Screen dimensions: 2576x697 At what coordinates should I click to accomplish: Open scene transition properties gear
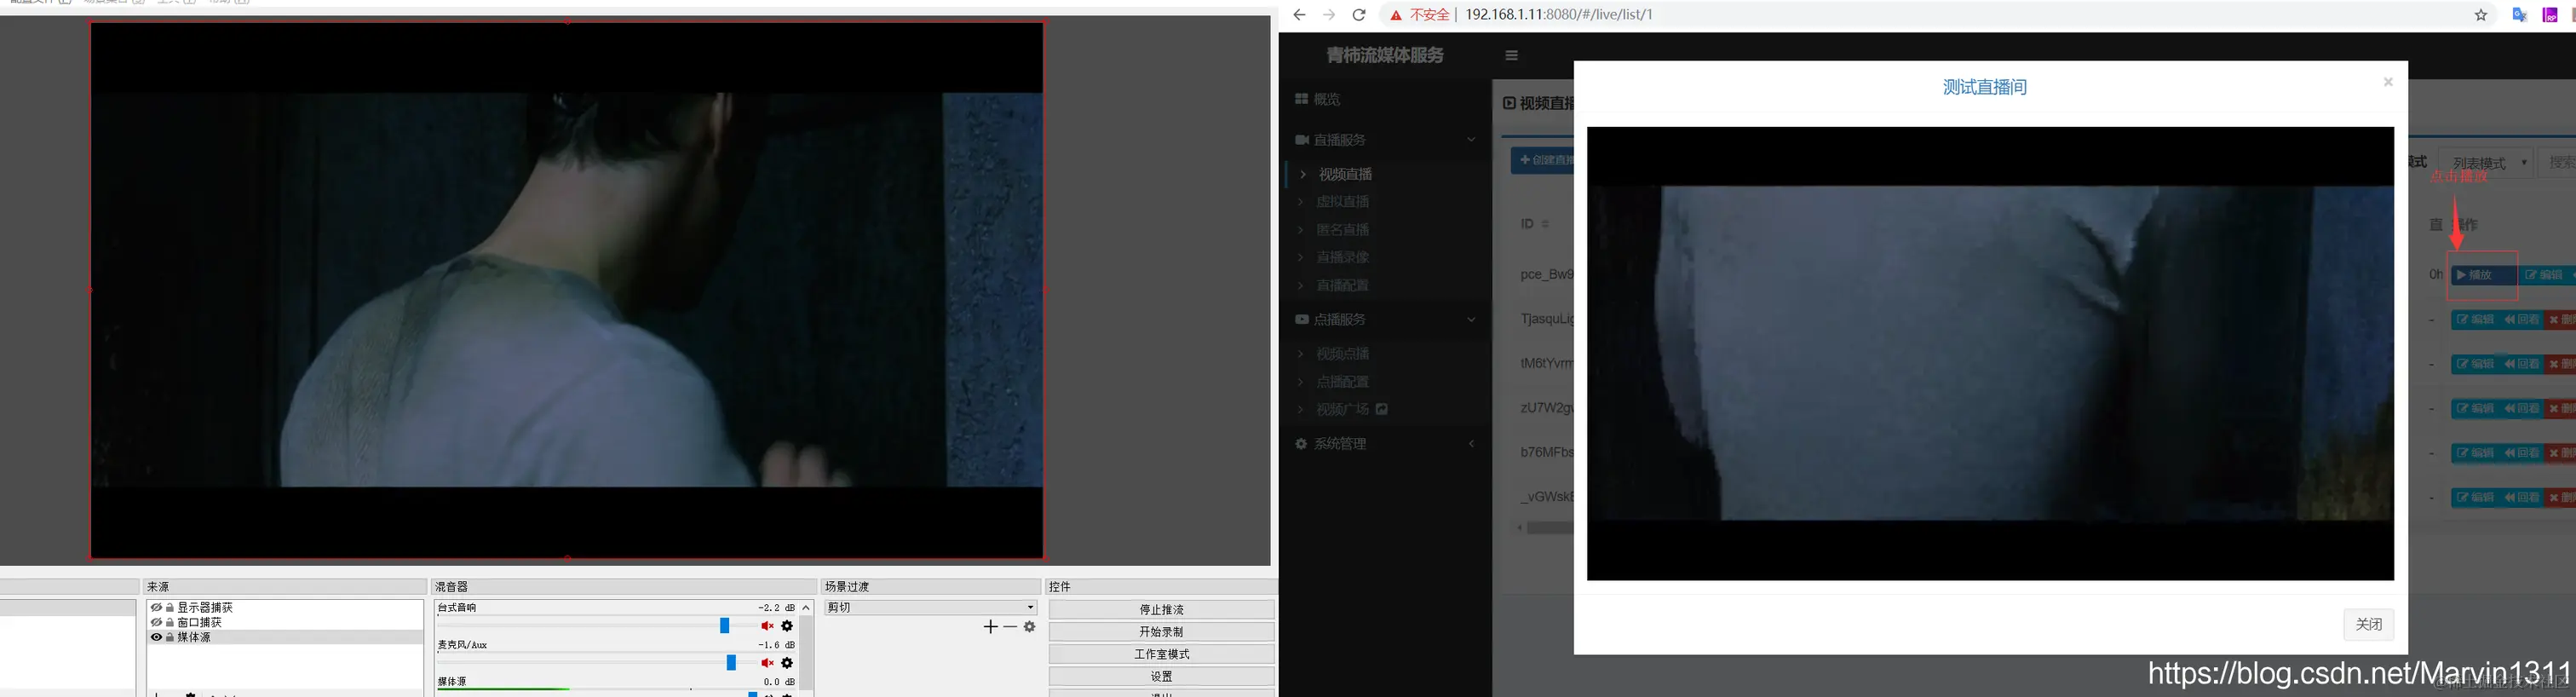1029,627
